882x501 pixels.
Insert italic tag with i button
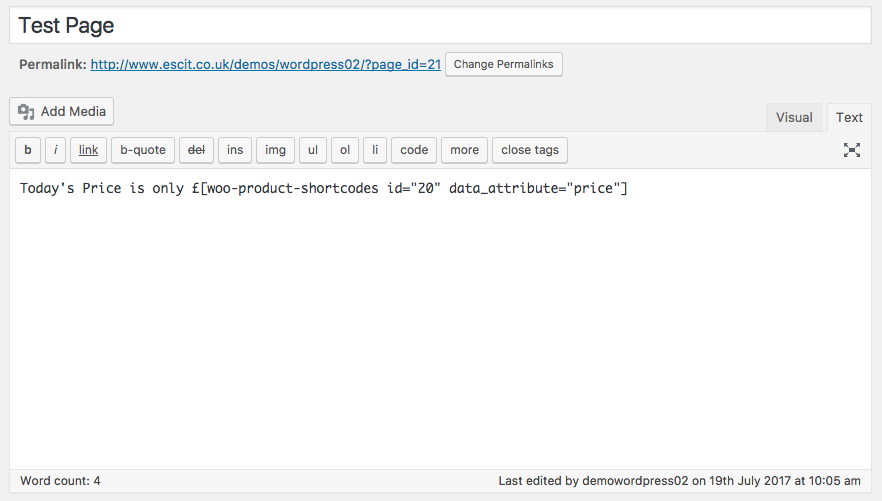coord(56,150)
